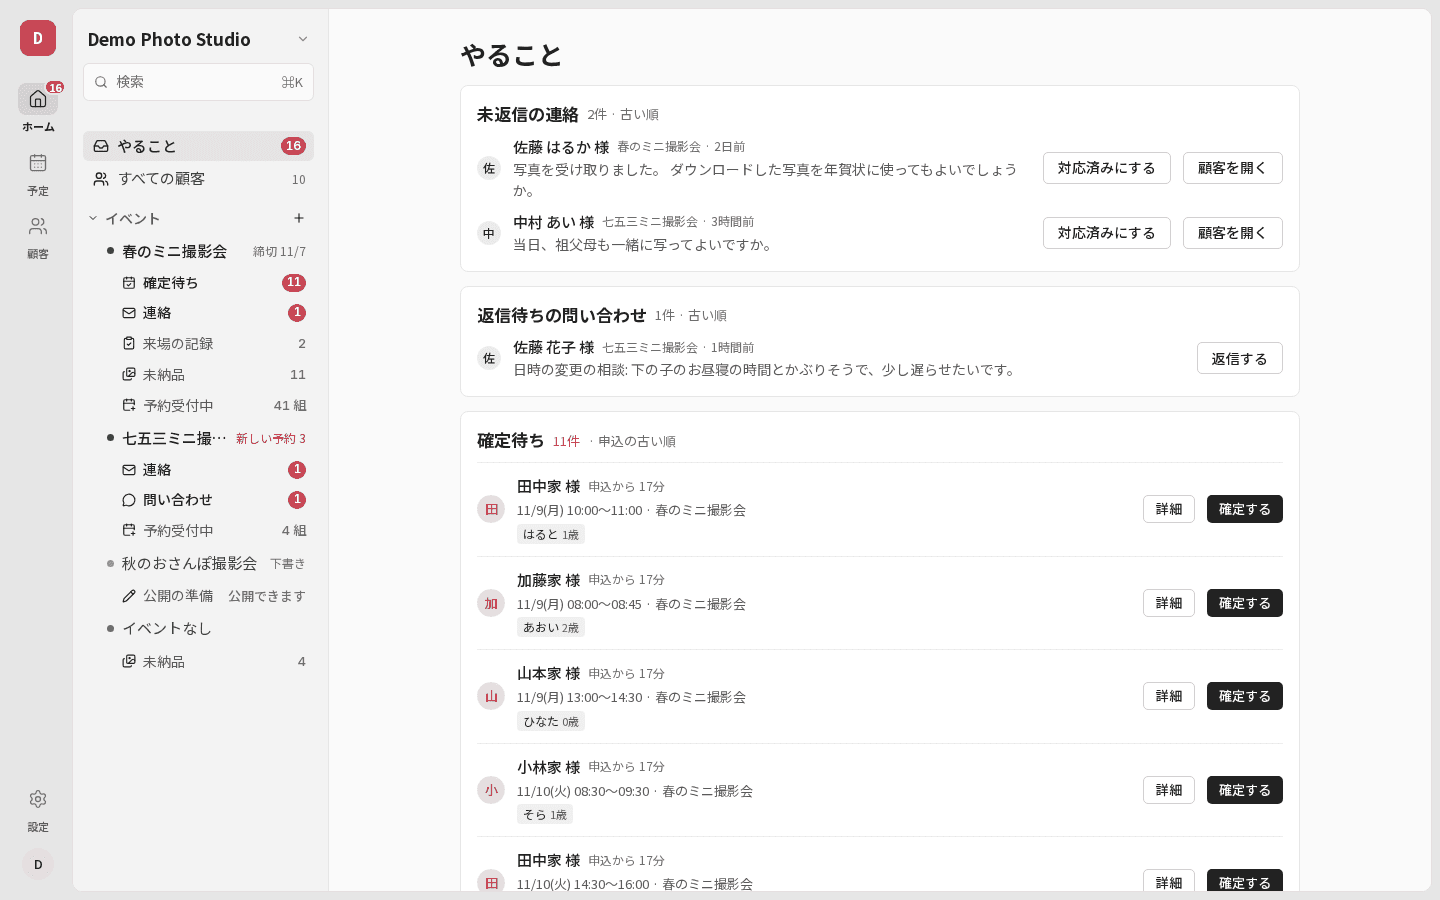The image size is (1440, 900).
Task: Click 詳細 for 山本家
Action: (x=1169, y=696)
